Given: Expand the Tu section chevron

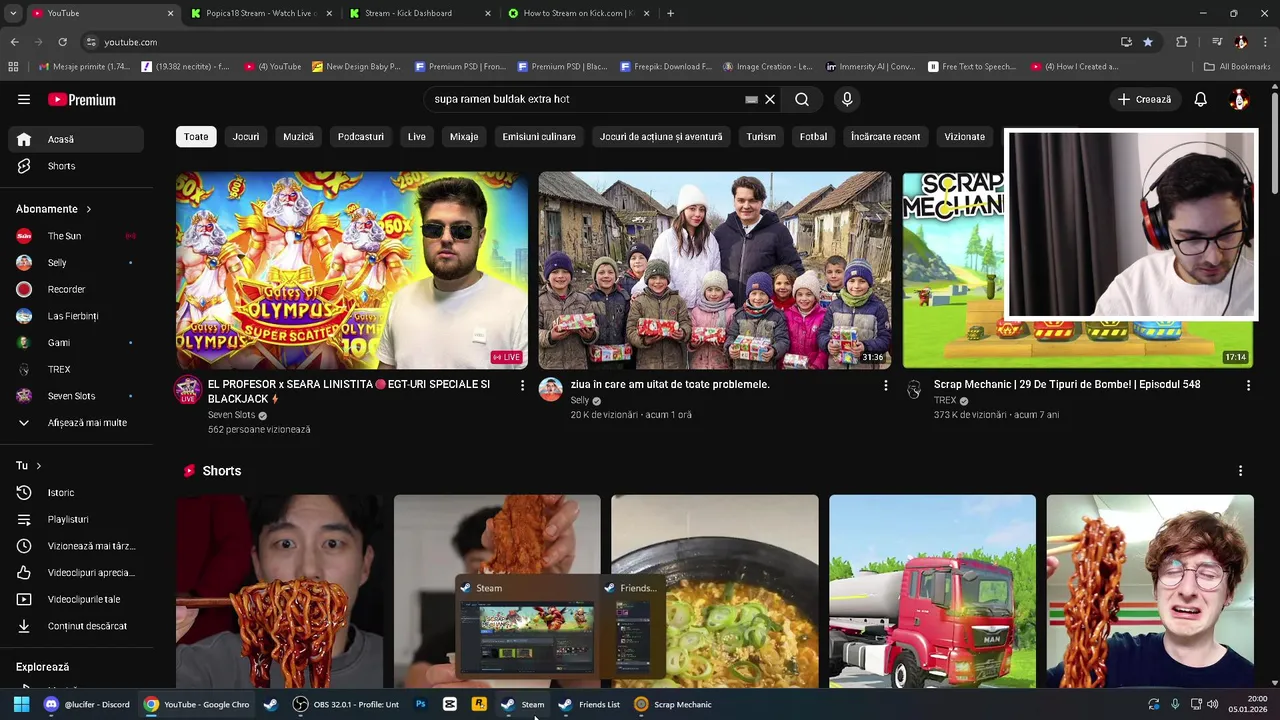Looking at the screenshot, I should coord(38,466).
